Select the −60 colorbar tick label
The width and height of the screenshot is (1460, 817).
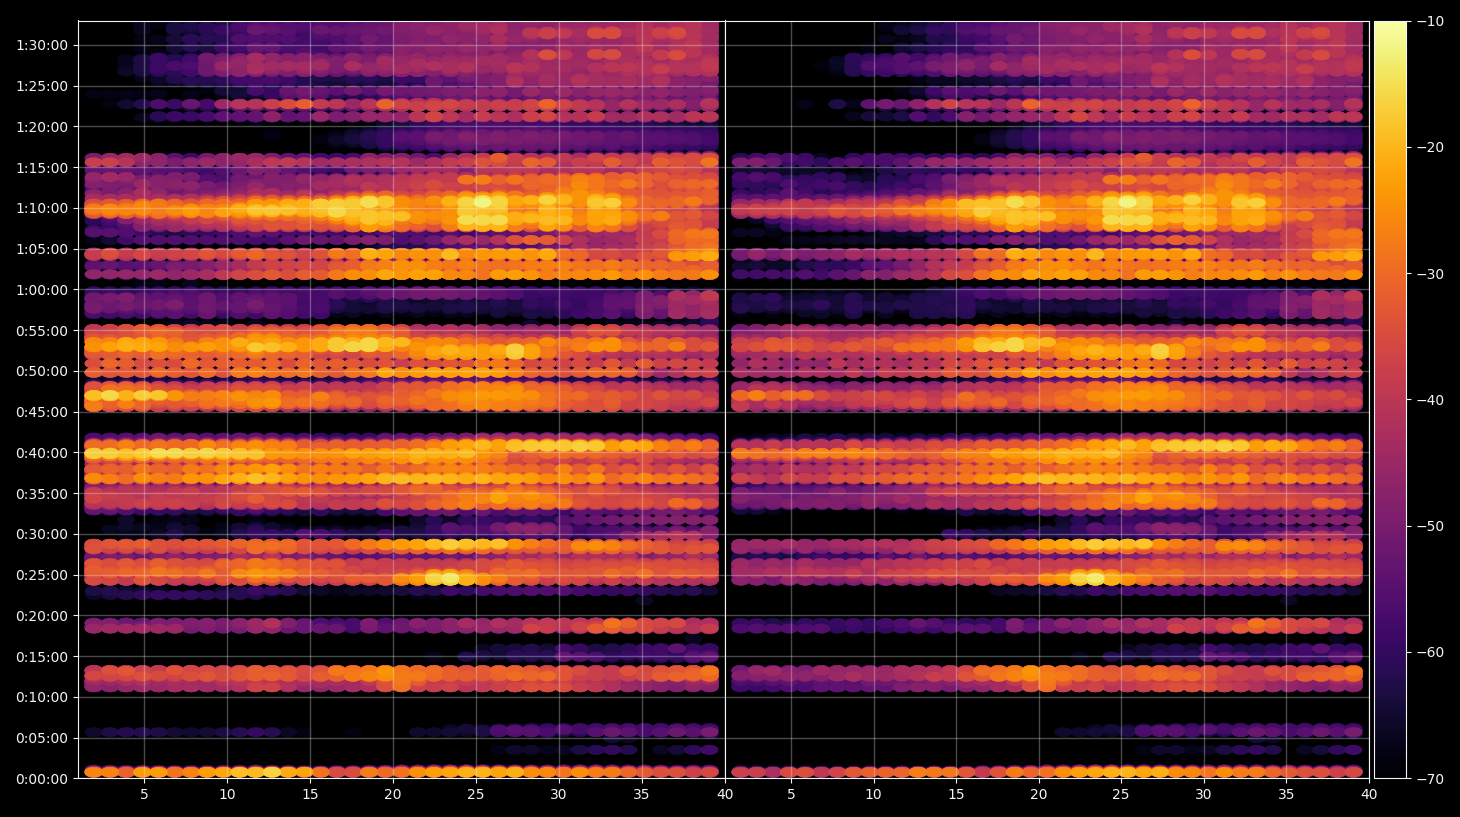click(x=1430, y=652)
